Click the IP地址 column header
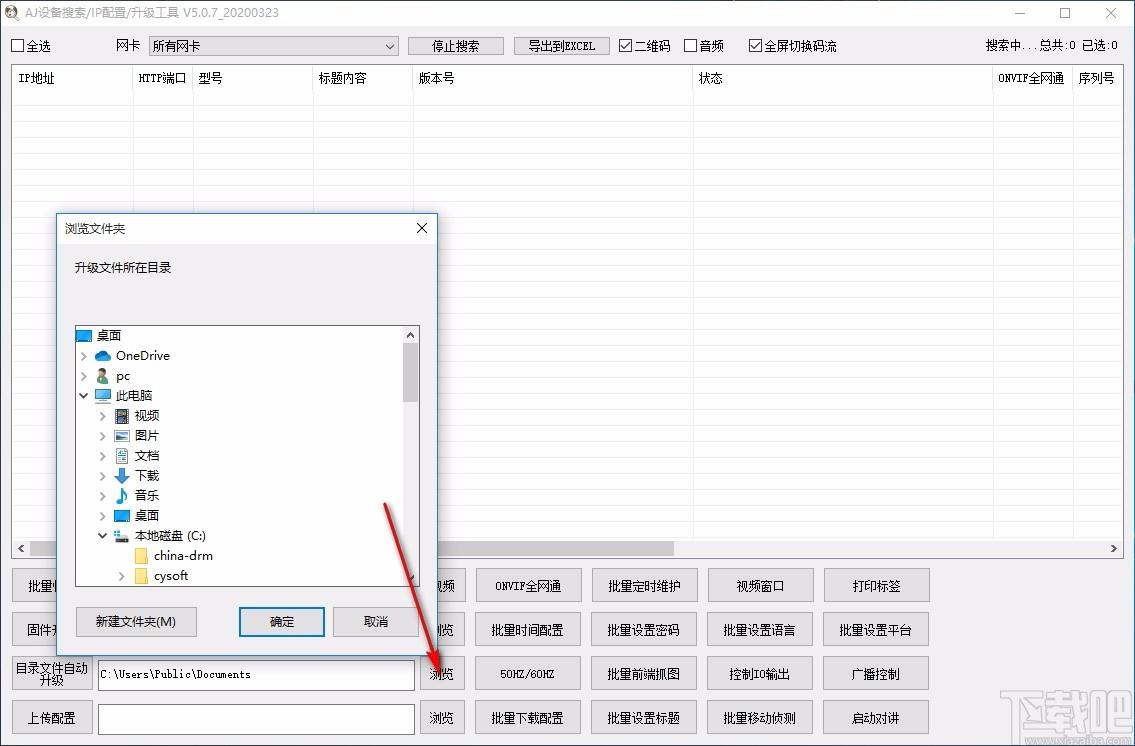Image resolution: width=1135 pixels, height=746 pixels. [x=72, y=78]
